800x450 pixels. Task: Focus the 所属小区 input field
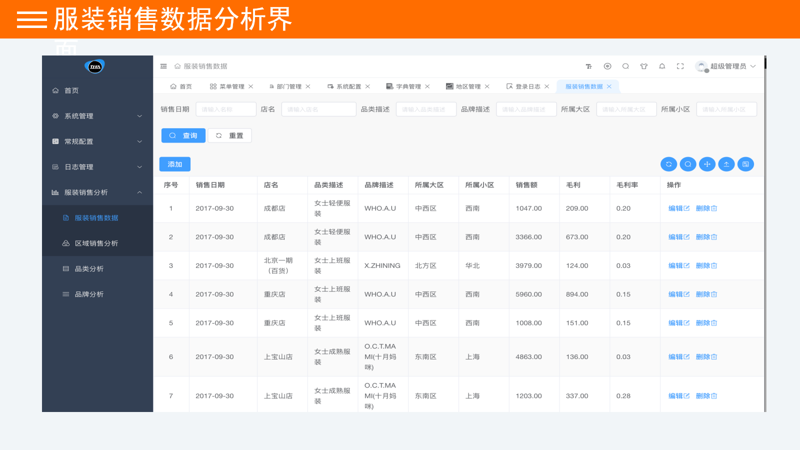[727, 109]
